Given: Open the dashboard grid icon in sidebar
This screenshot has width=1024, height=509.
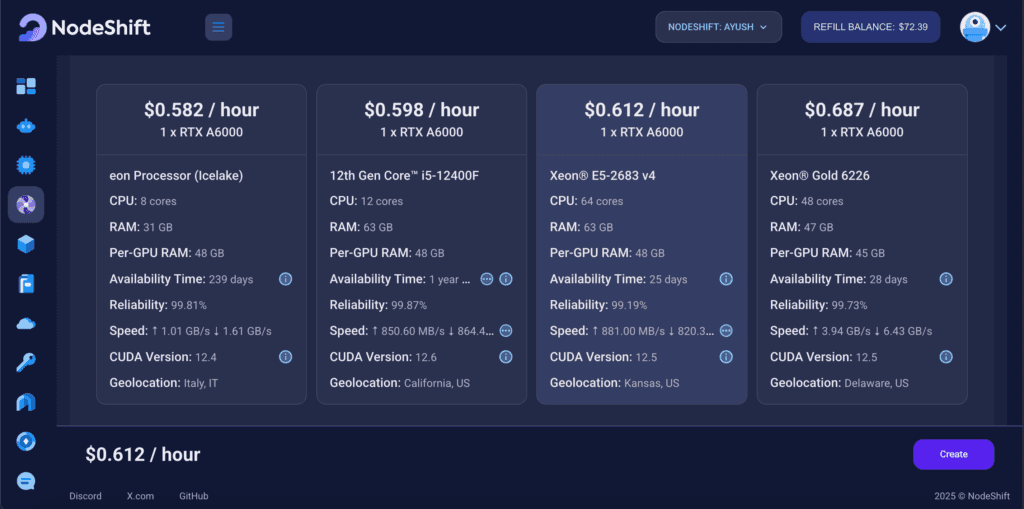Looking at the screenshot, I should (26, 87).
